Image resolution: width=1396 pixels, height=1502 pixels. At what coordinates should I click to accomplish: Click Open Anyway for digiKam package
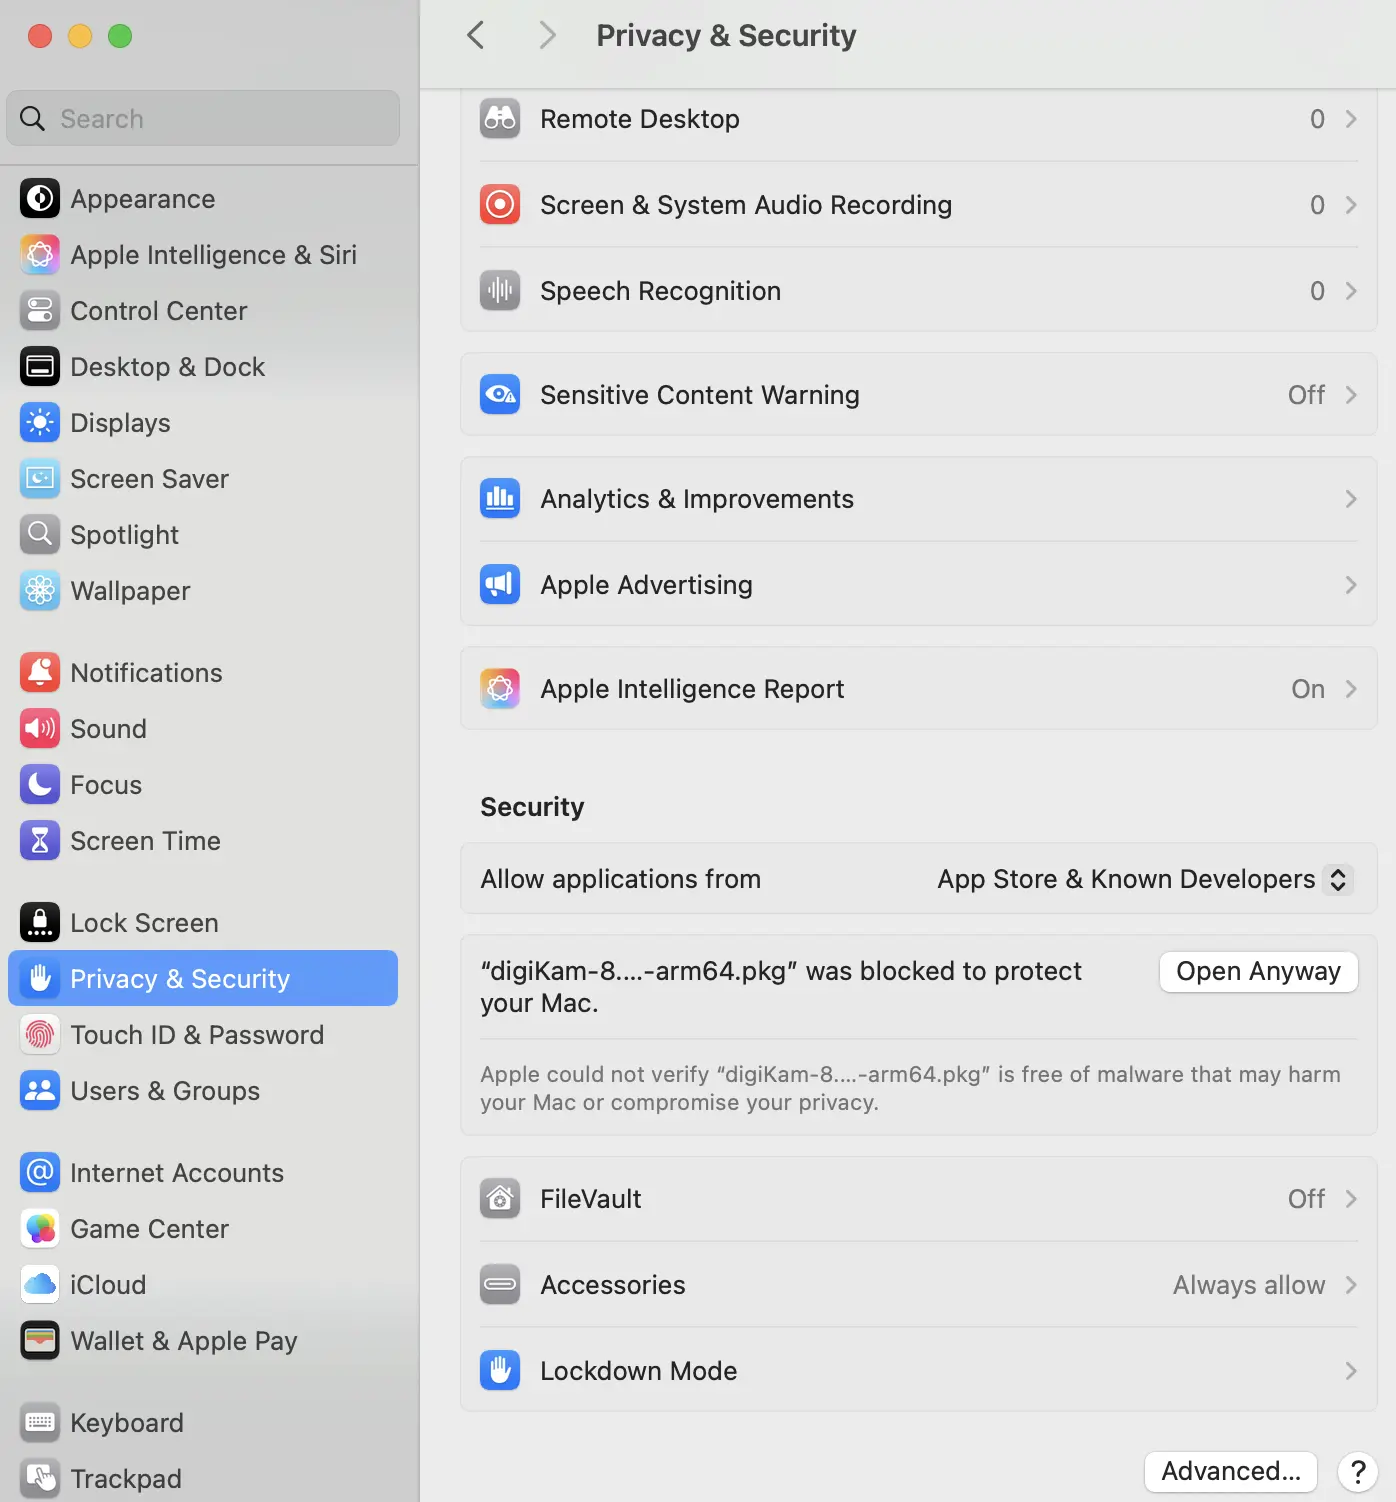[x=1258, y=972]
